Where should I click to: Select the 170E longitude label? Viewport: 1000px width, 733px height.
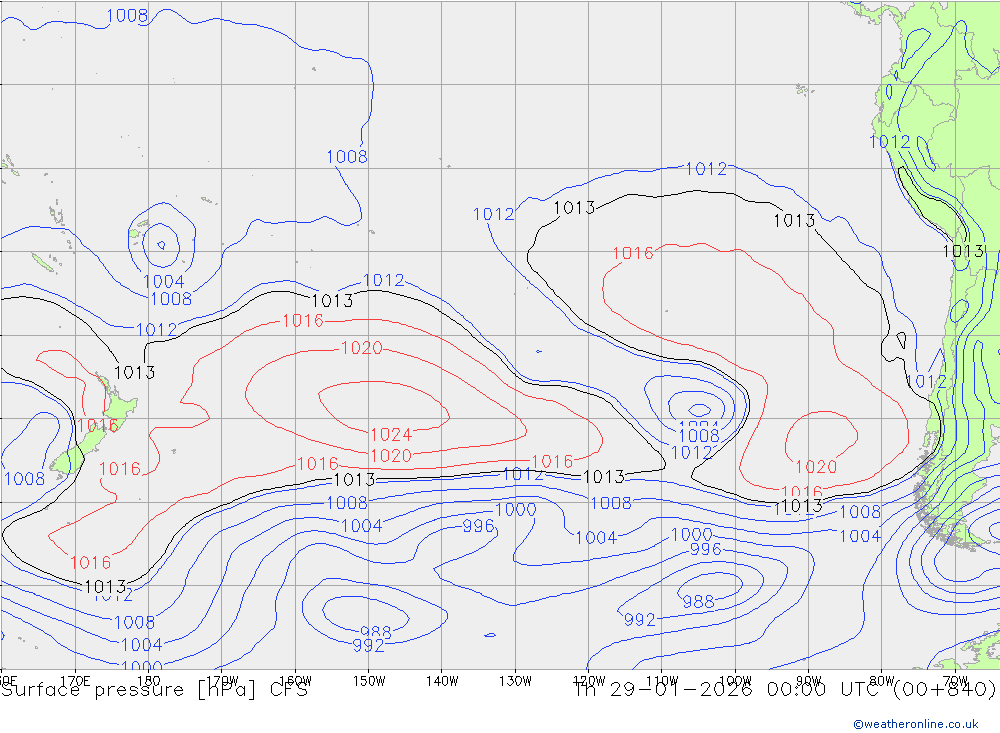[75, 681]
